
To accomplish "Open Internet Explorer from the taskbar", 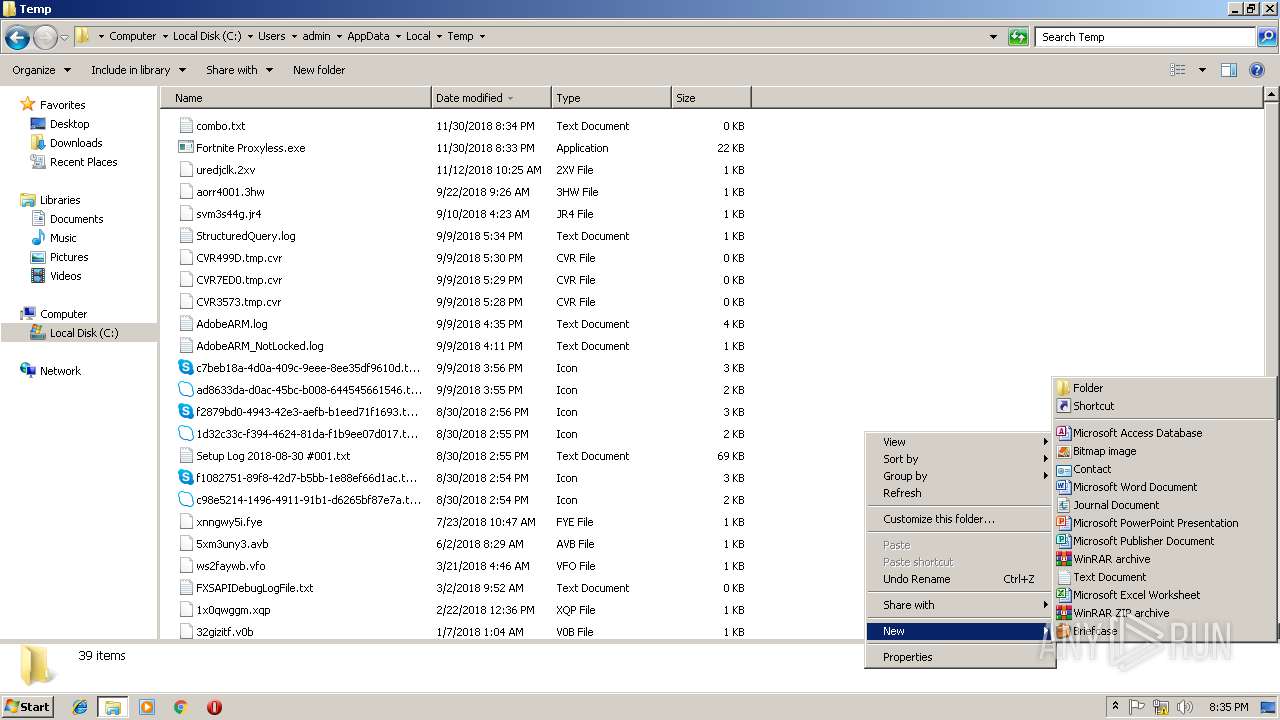I will (80, 707).
